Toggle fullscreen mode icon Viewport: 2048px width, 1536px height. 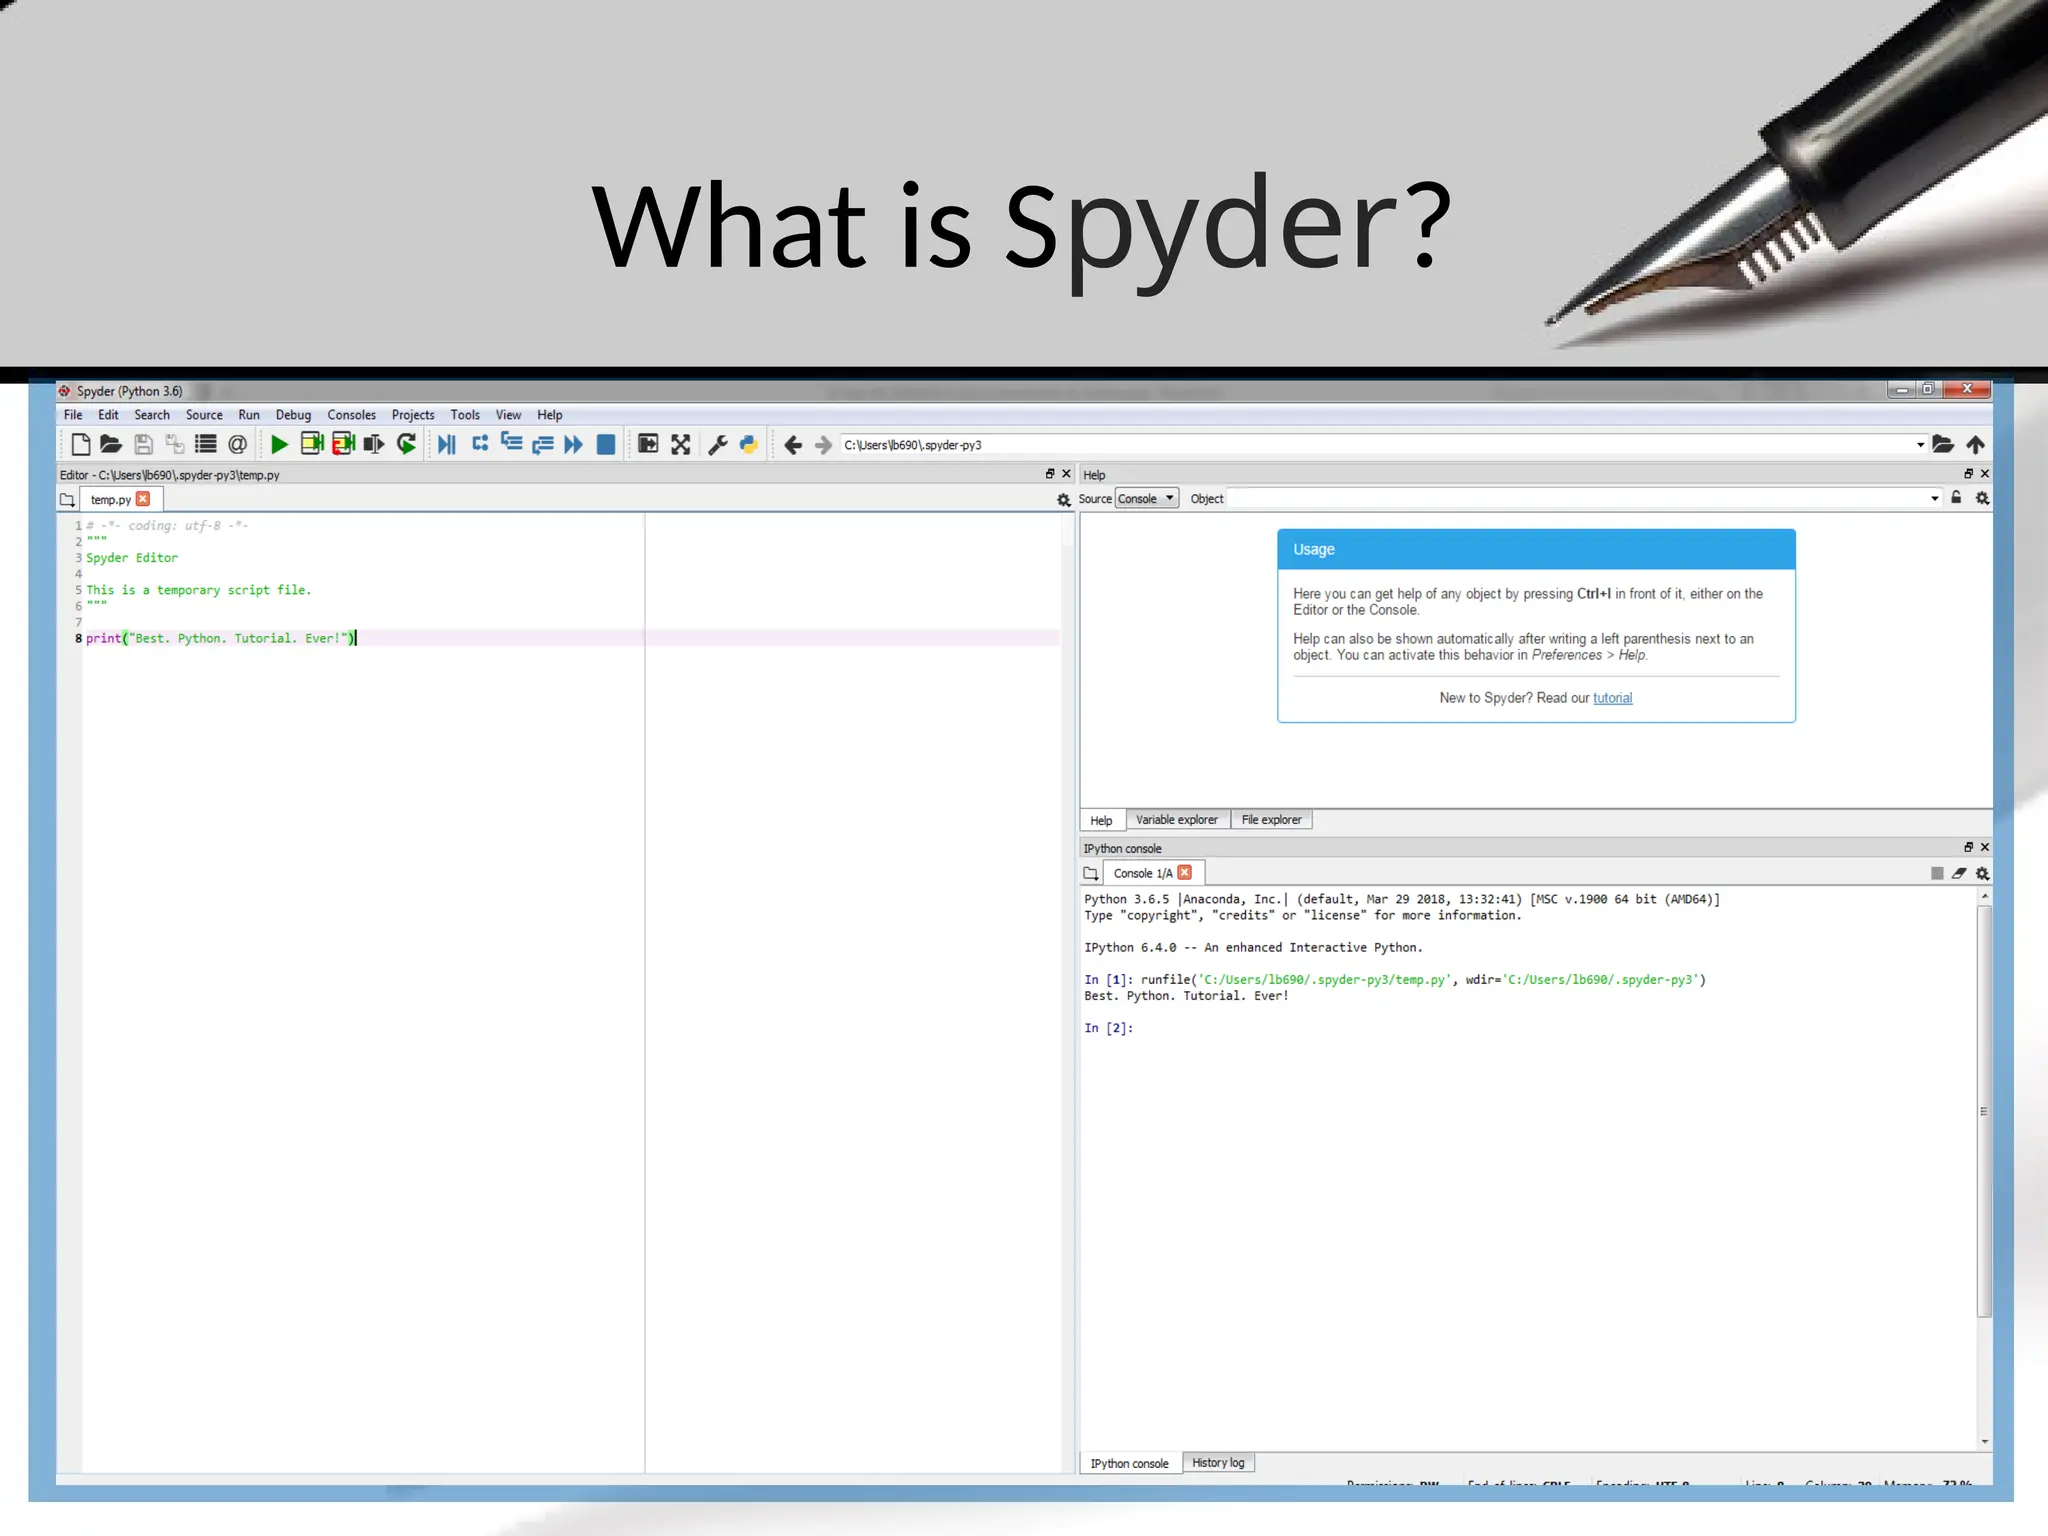coord(680,444)
